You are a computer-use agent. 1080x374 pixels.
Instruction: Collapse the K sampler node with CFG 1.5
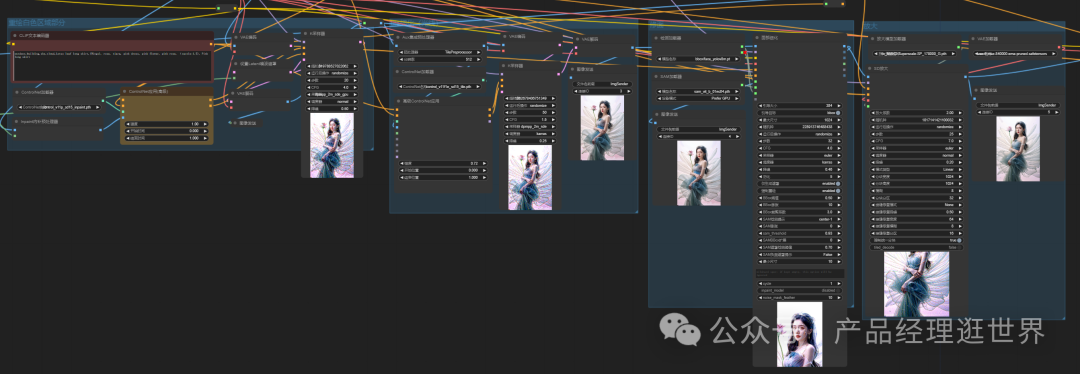(x=505, y=66)
